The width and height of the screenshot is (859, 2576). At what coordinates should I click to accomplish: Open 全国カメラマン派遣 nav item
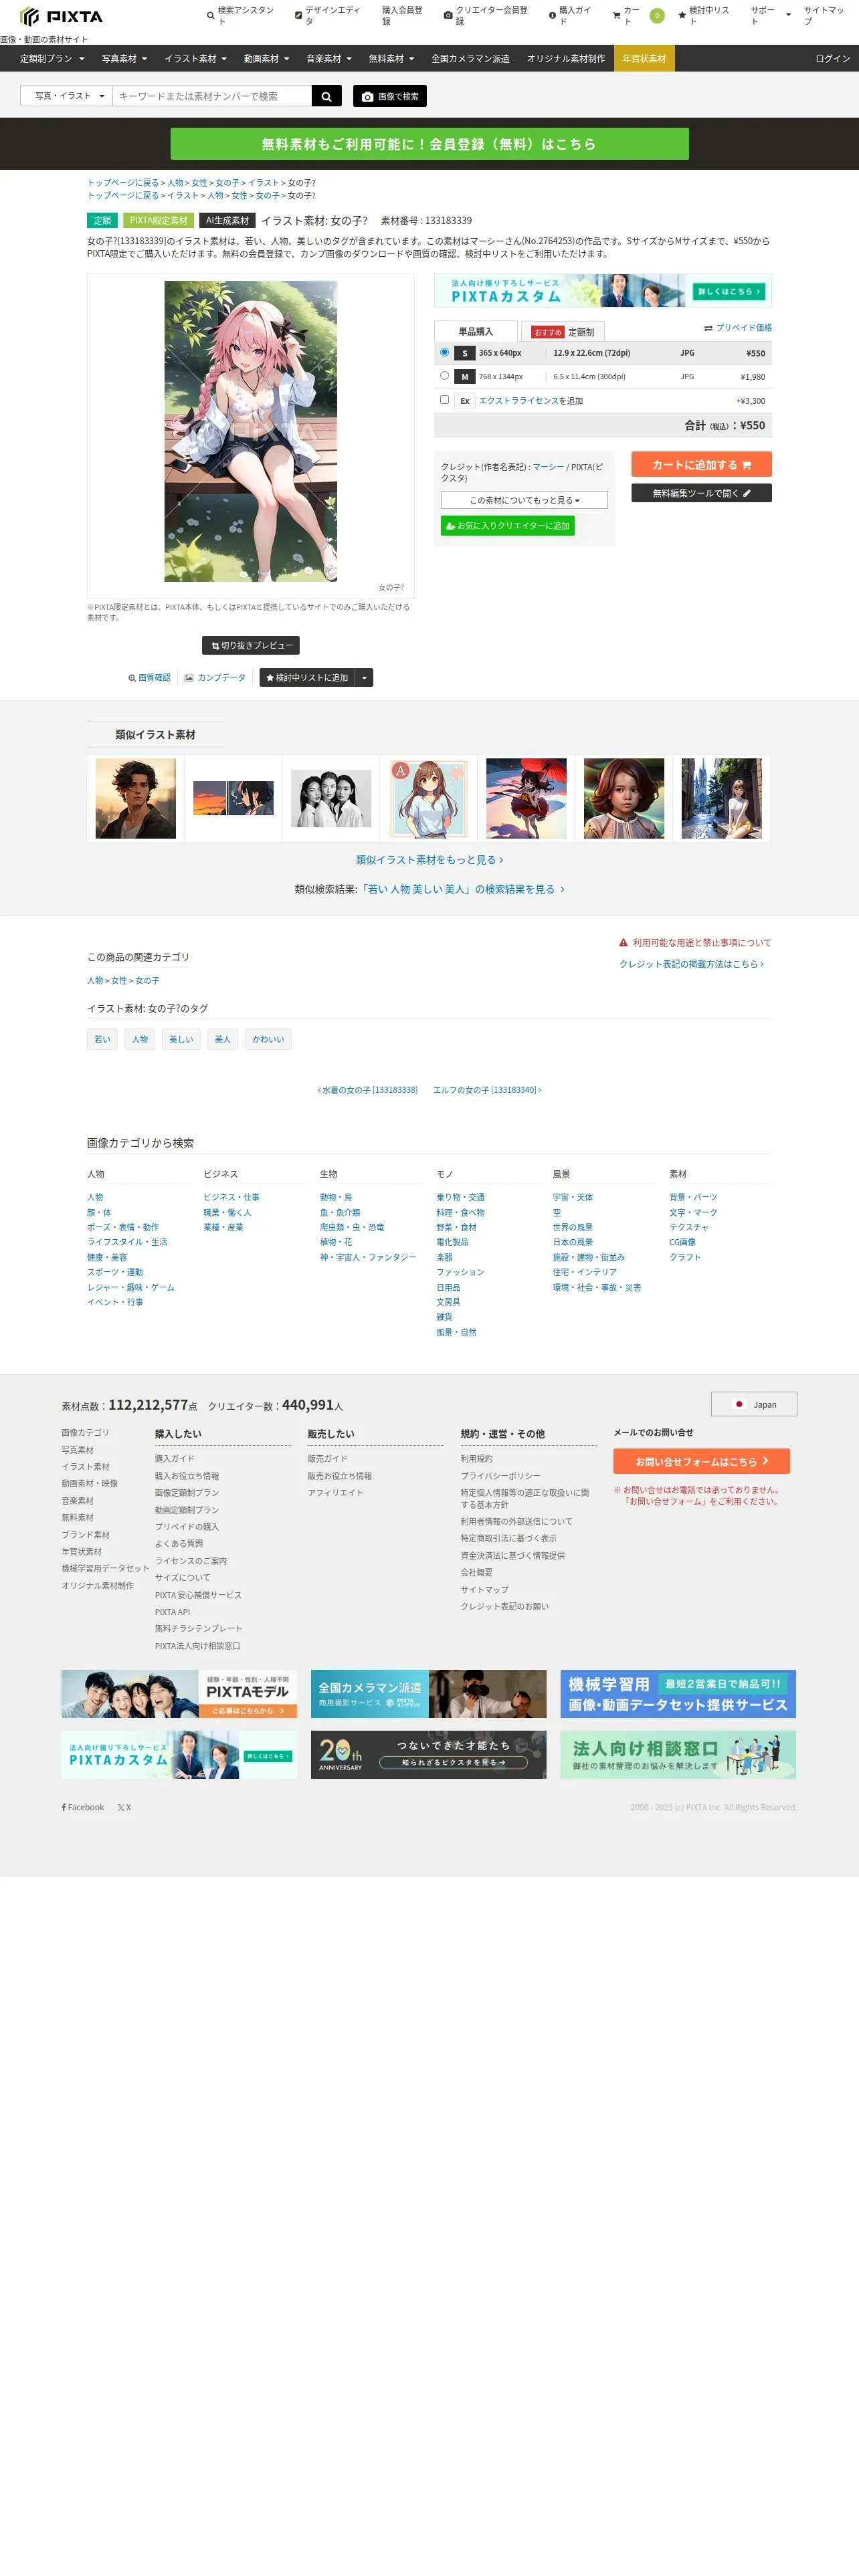(470, 59)
